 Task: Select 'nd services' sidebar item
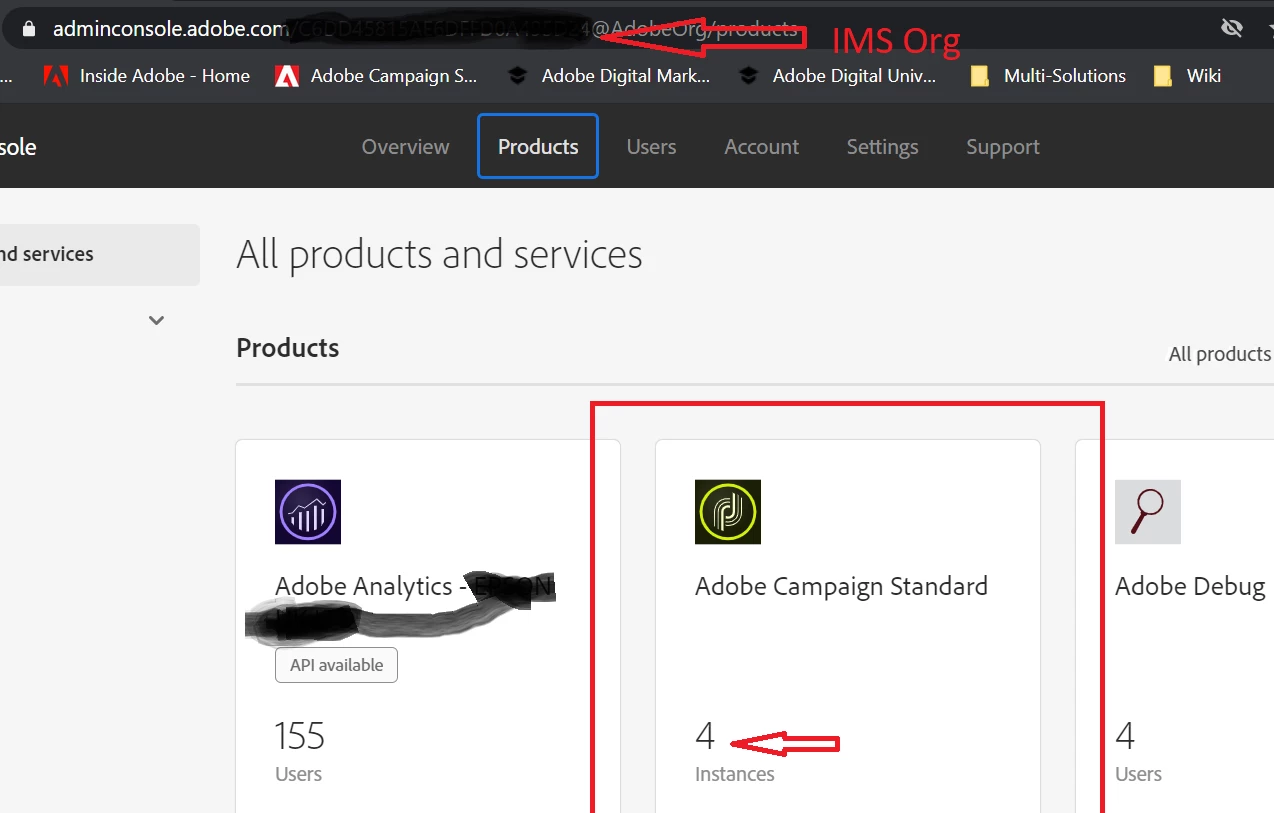click(x=99, y=255)
